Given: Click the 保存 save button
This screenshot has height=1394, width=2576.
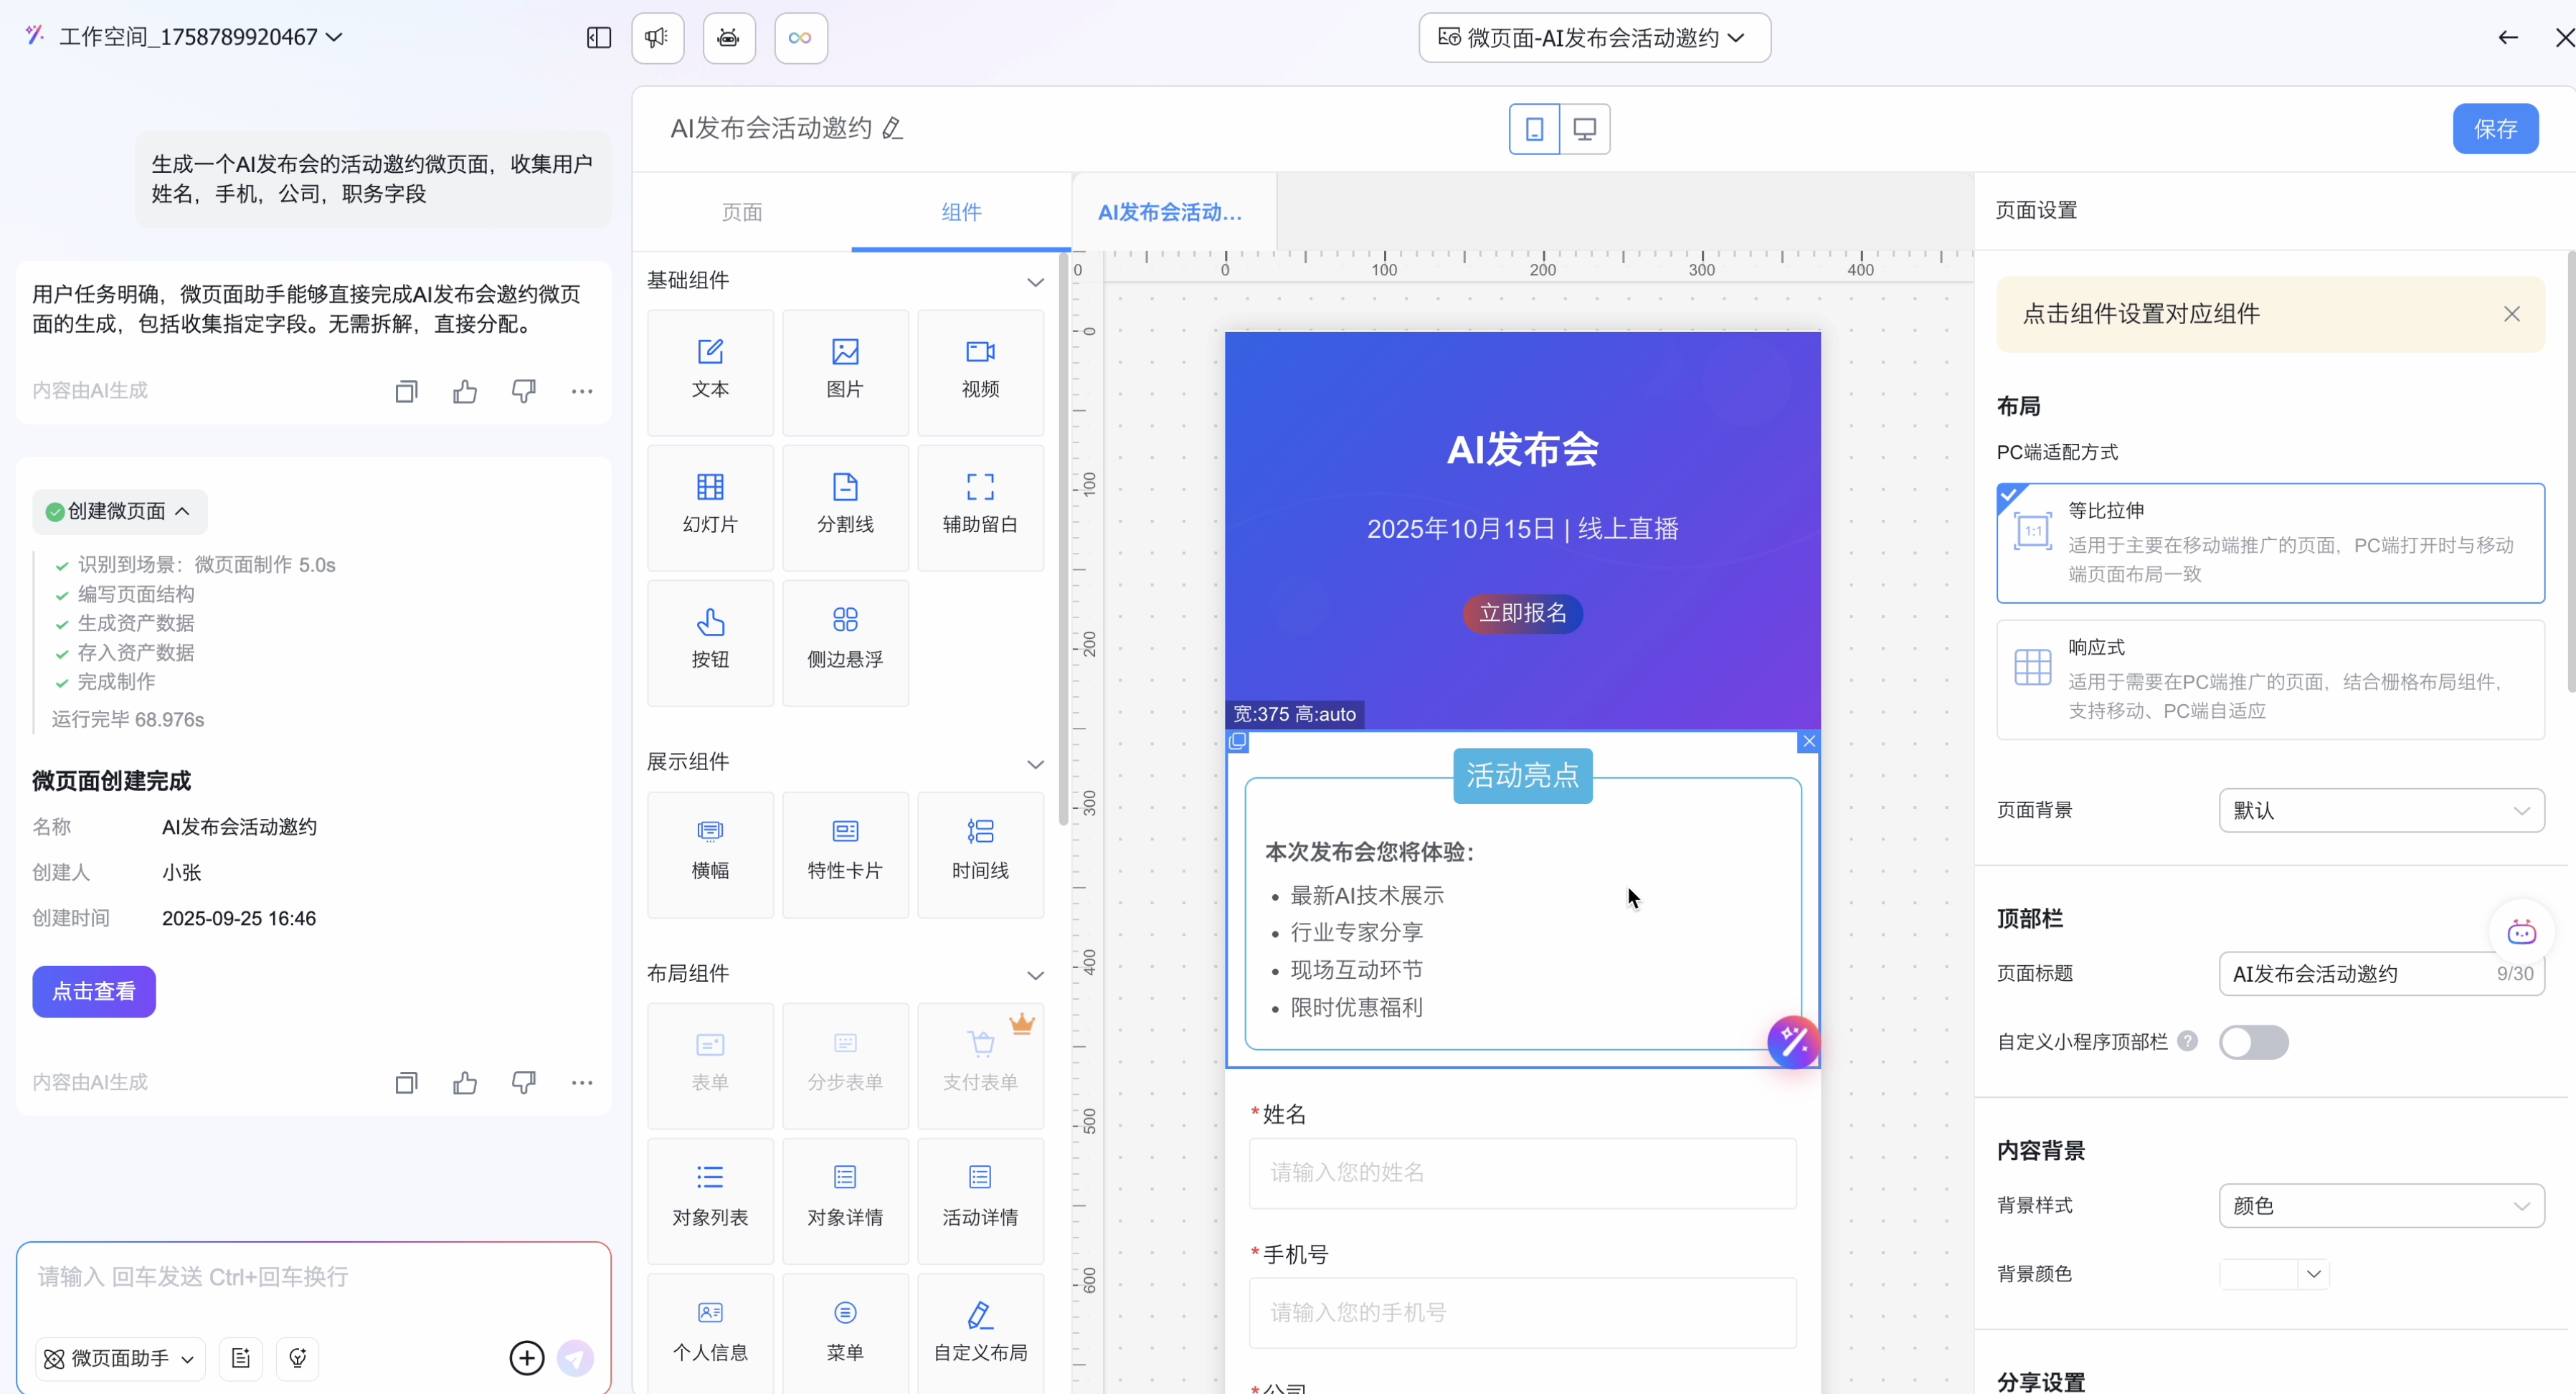Looking at the screenshot, I should [2495, 129].
